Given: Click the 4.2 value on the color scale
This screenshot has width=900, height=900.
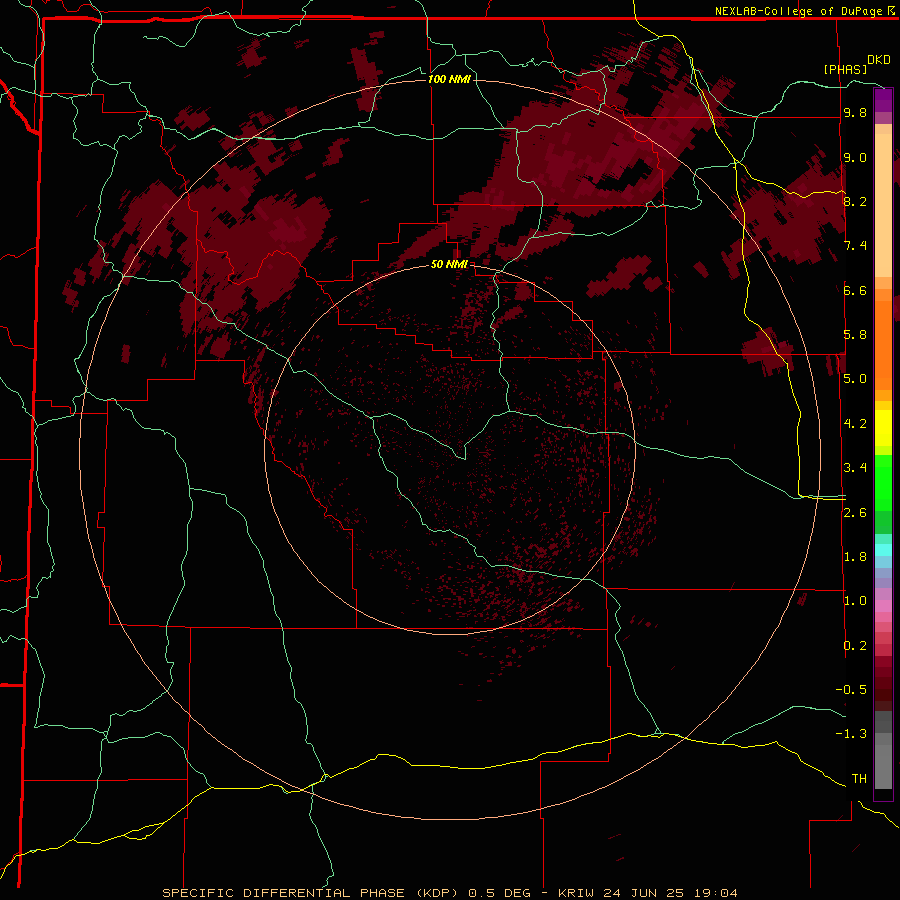Looking at the screenshot, I should point(855,424).
